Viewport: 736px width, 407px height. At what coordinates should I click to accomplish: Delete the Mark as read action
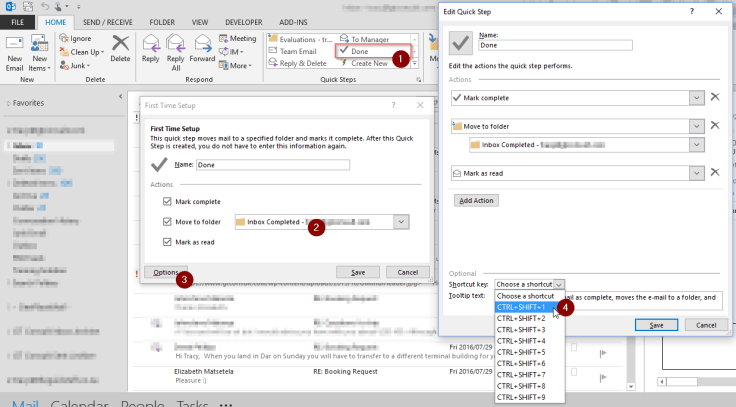[x=715, y=172]
